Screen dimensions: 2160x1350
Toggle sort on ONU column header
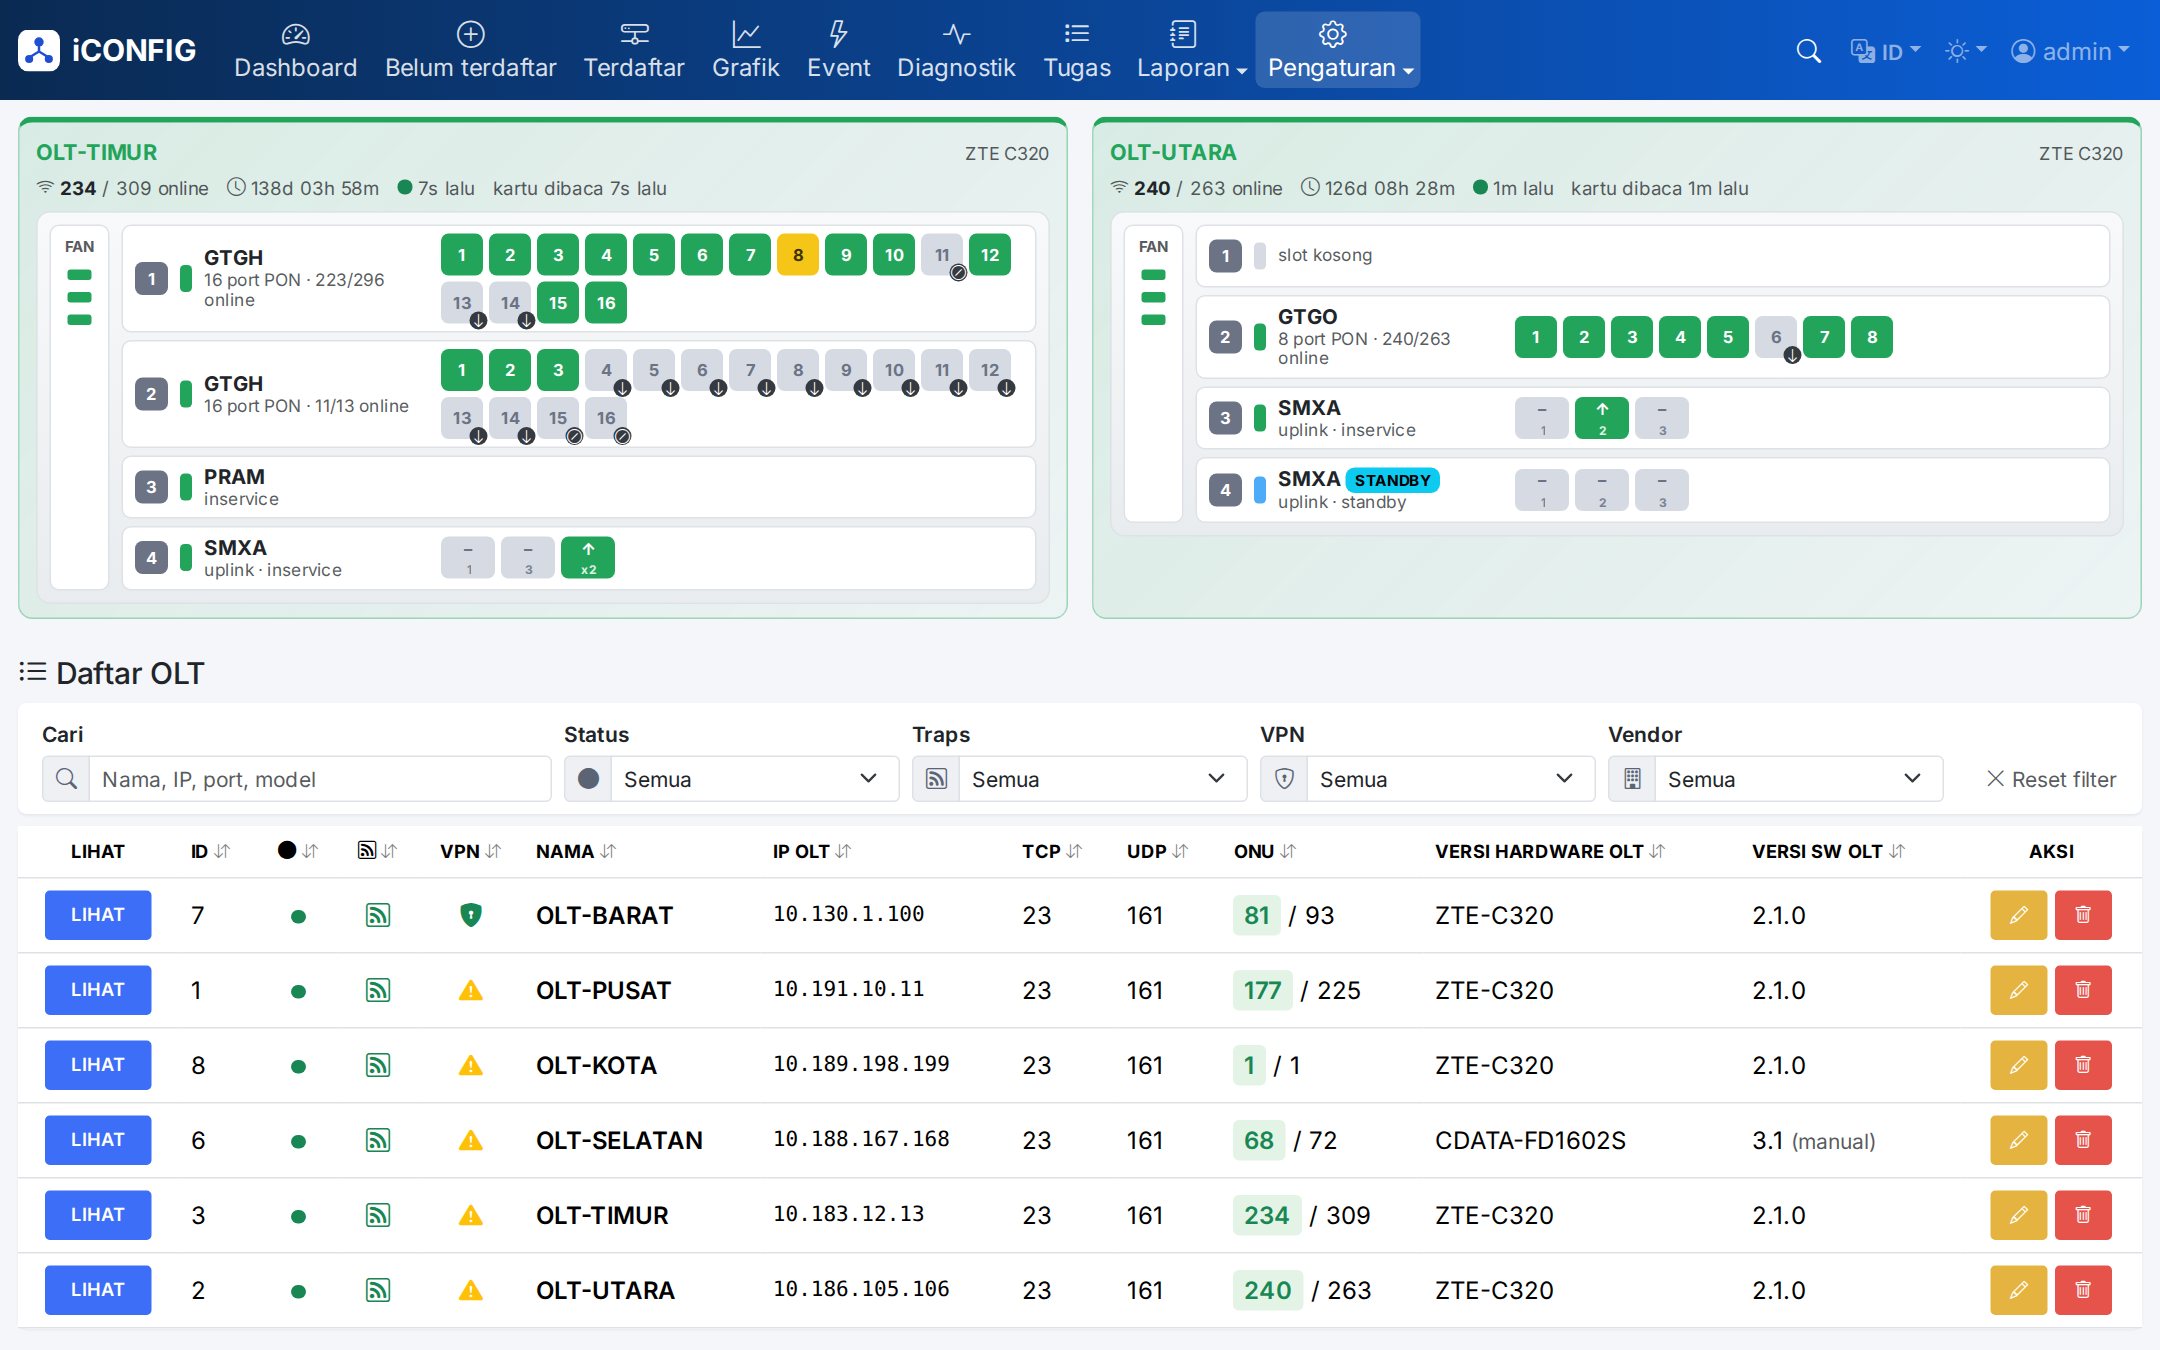(1265, 851)
